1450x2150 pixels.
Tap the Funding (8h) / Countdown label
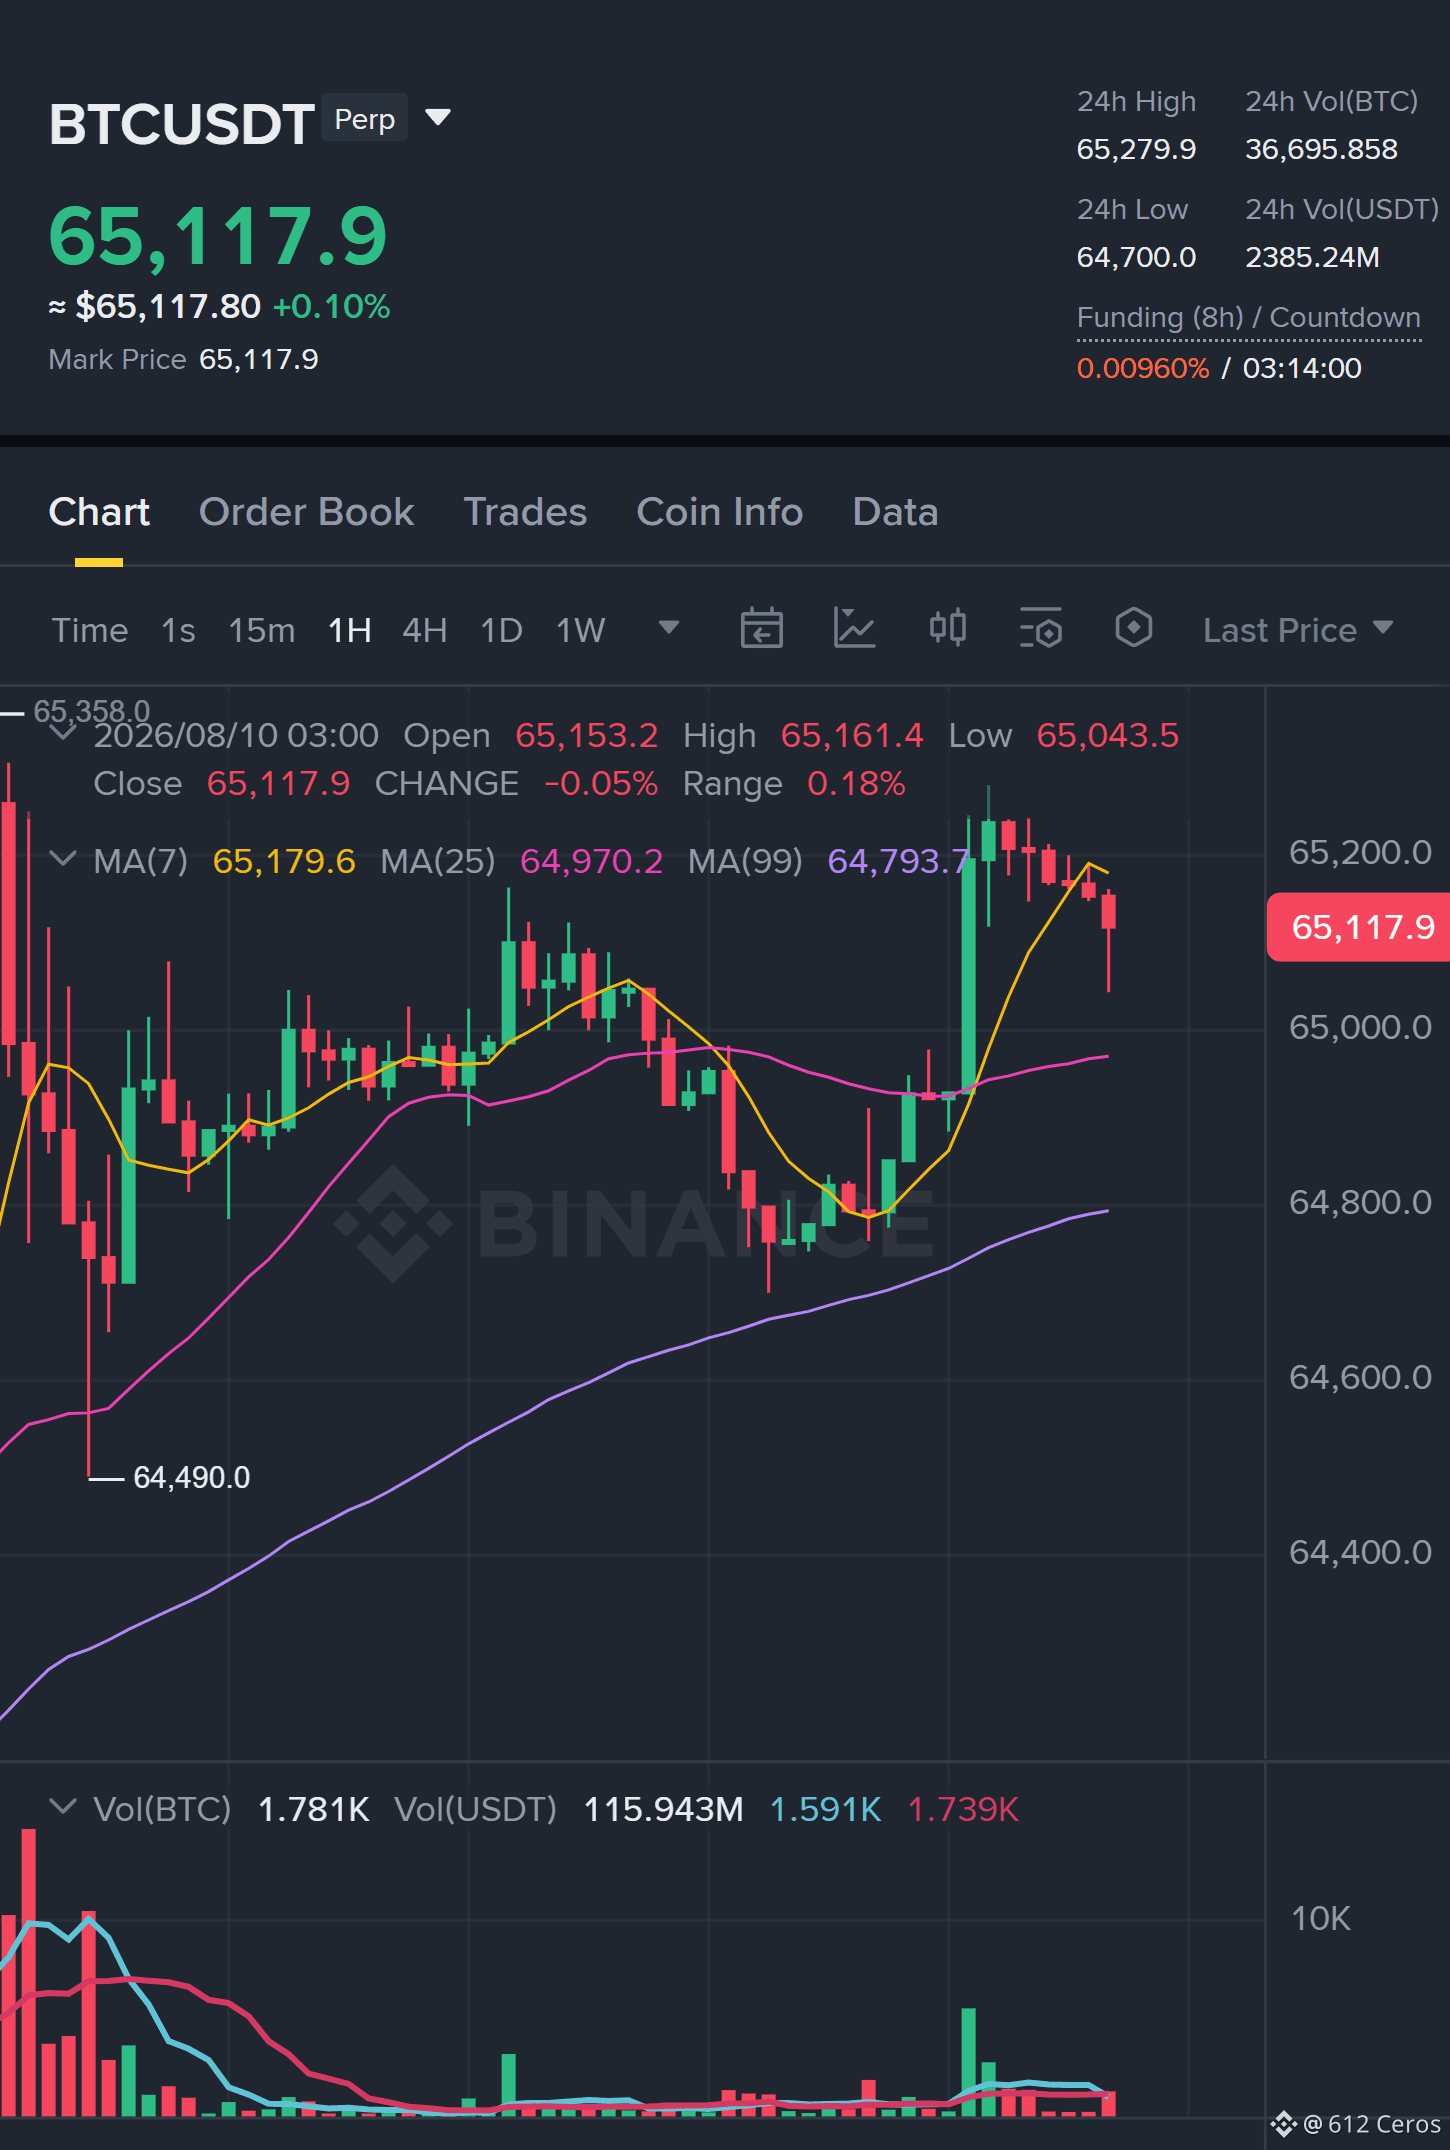1249,318
